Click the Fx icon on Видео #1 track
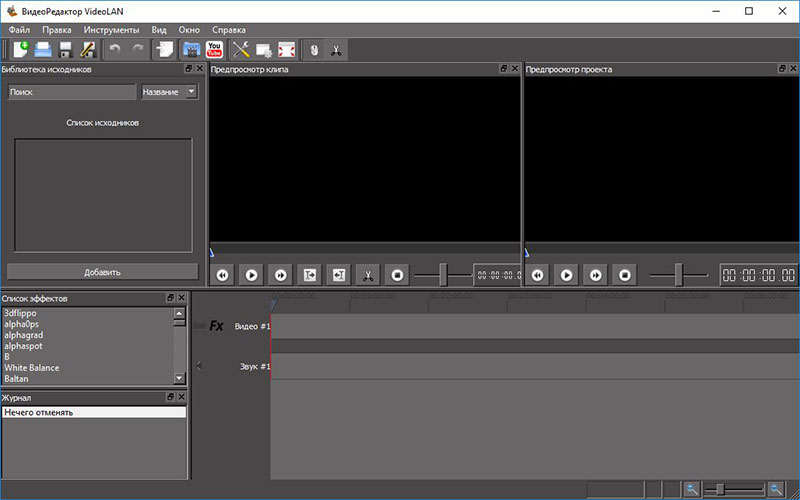Screen dimensions: 800x500 [216, 326]
